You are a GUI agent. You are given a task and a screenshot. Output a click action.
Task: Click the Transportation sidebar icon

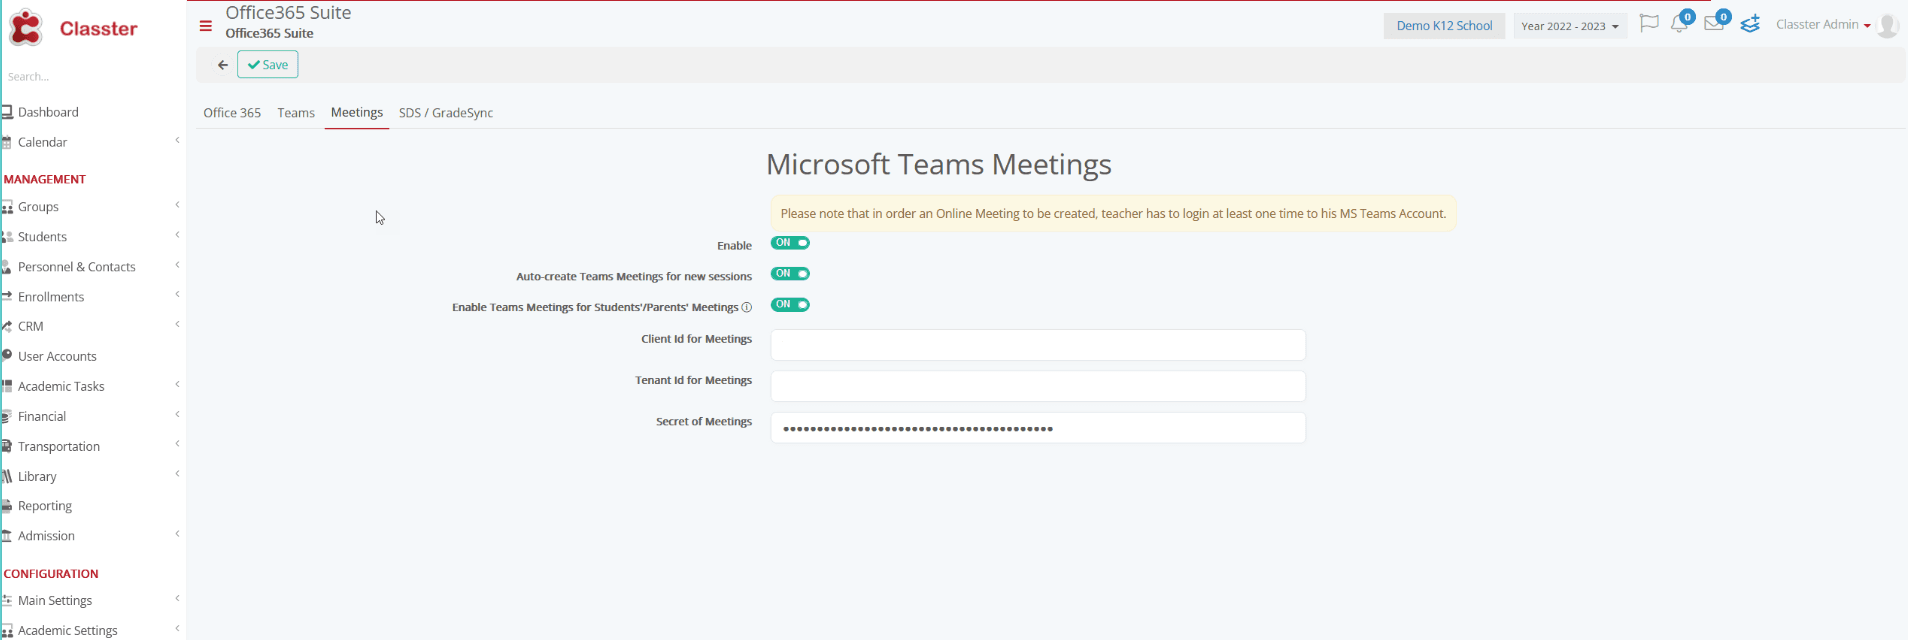pyautogui.click(x=7, y=446)
